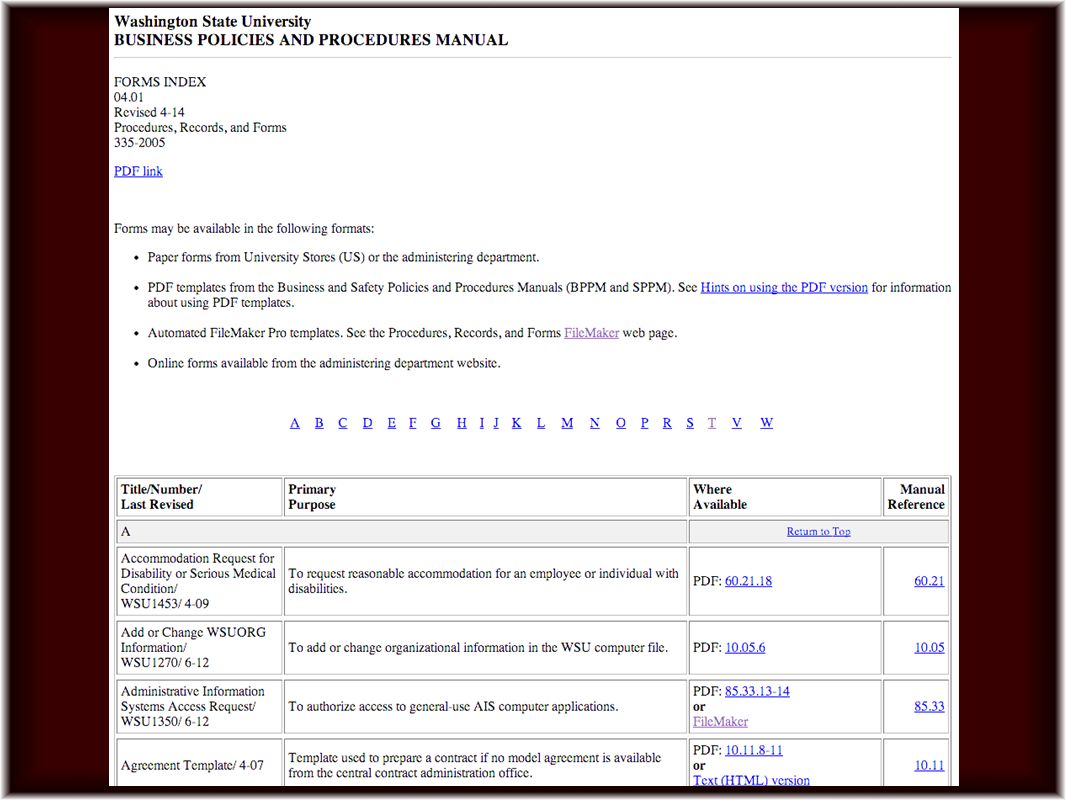1066x800 pixels.
Task: Jump to letter M in the index
Action: (567, 423)
